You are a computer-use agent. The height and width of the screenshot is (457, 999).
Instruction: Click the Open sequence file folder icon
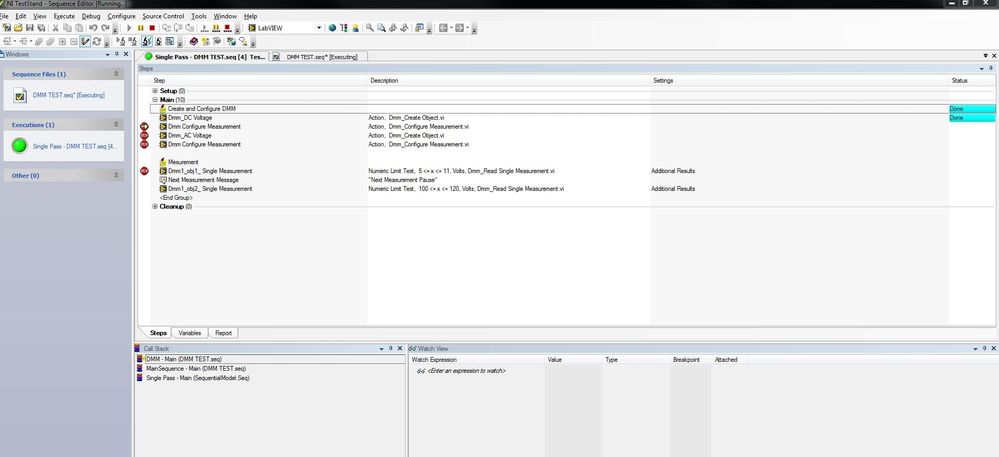pyautogui.click(x=18, y=28)
